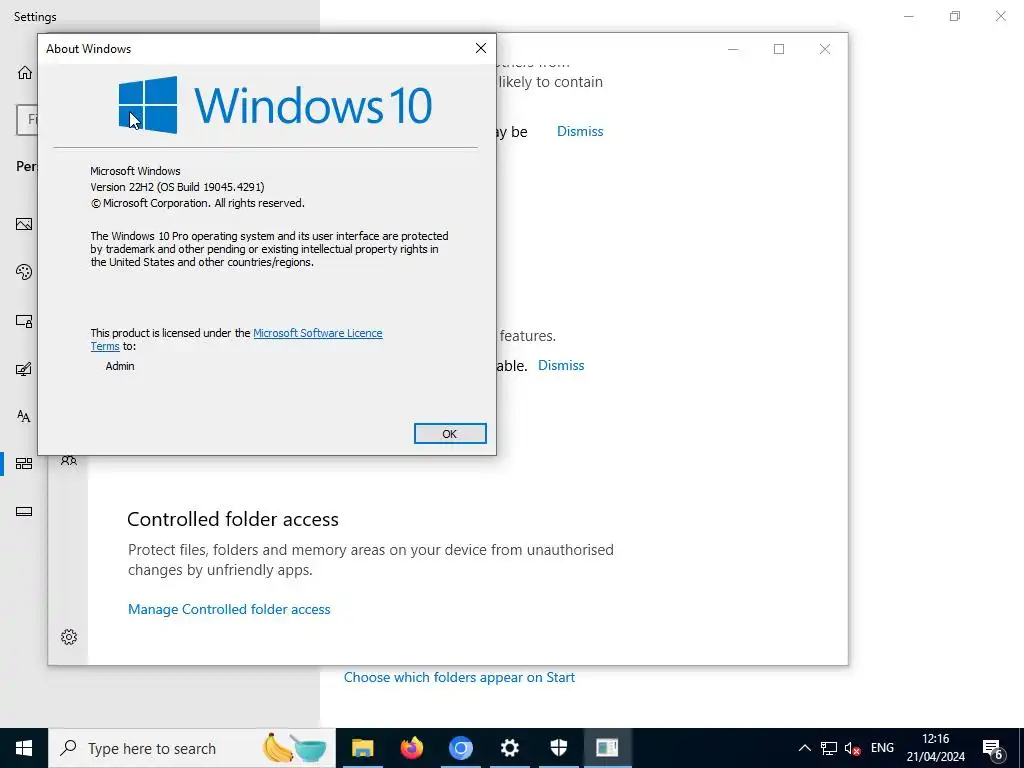Open the Windows Start menu

24,748
